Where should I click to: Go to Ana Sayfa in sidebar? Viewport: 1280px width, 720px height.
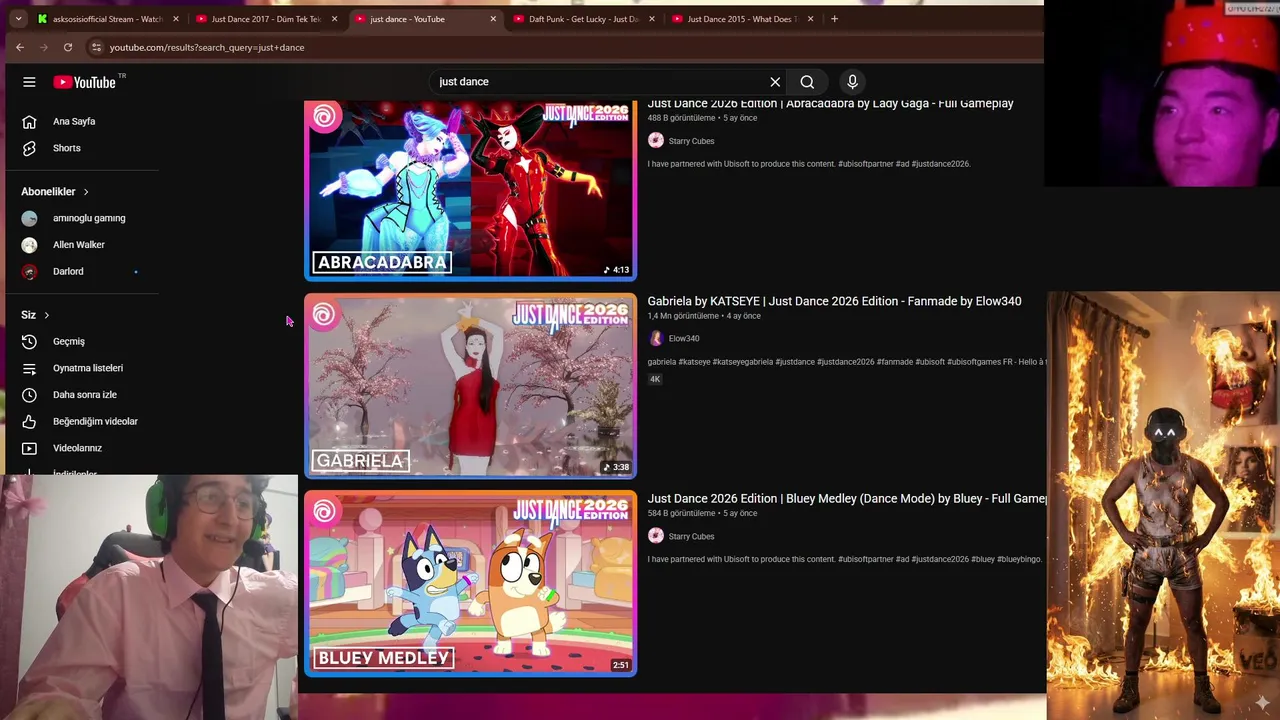74,122
